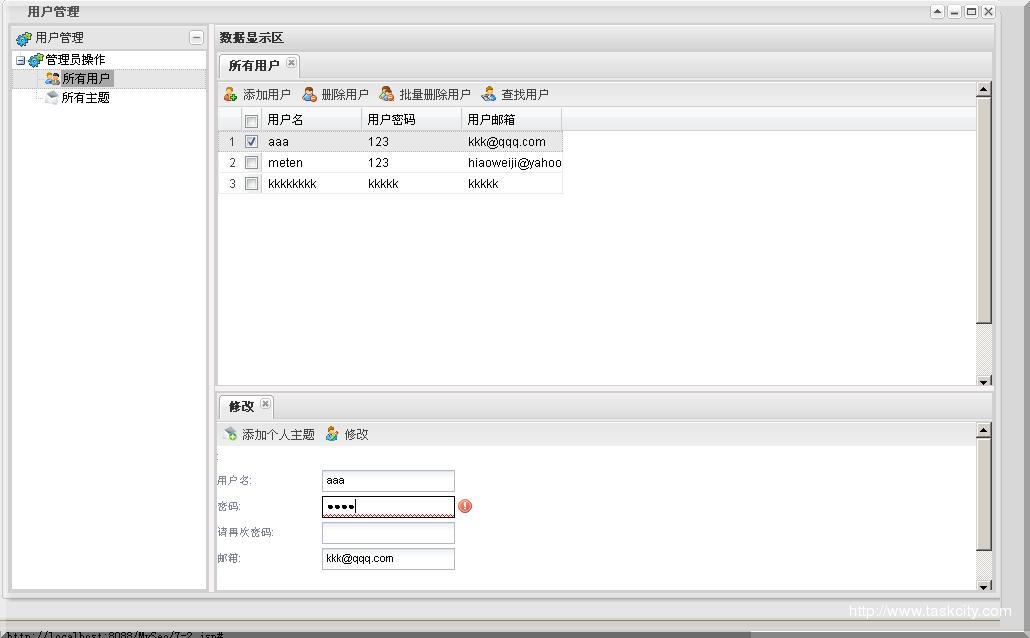Select 所有用户 in the sidebar tree
Viewport: 1030px width, 638px height.
(85, 79)
